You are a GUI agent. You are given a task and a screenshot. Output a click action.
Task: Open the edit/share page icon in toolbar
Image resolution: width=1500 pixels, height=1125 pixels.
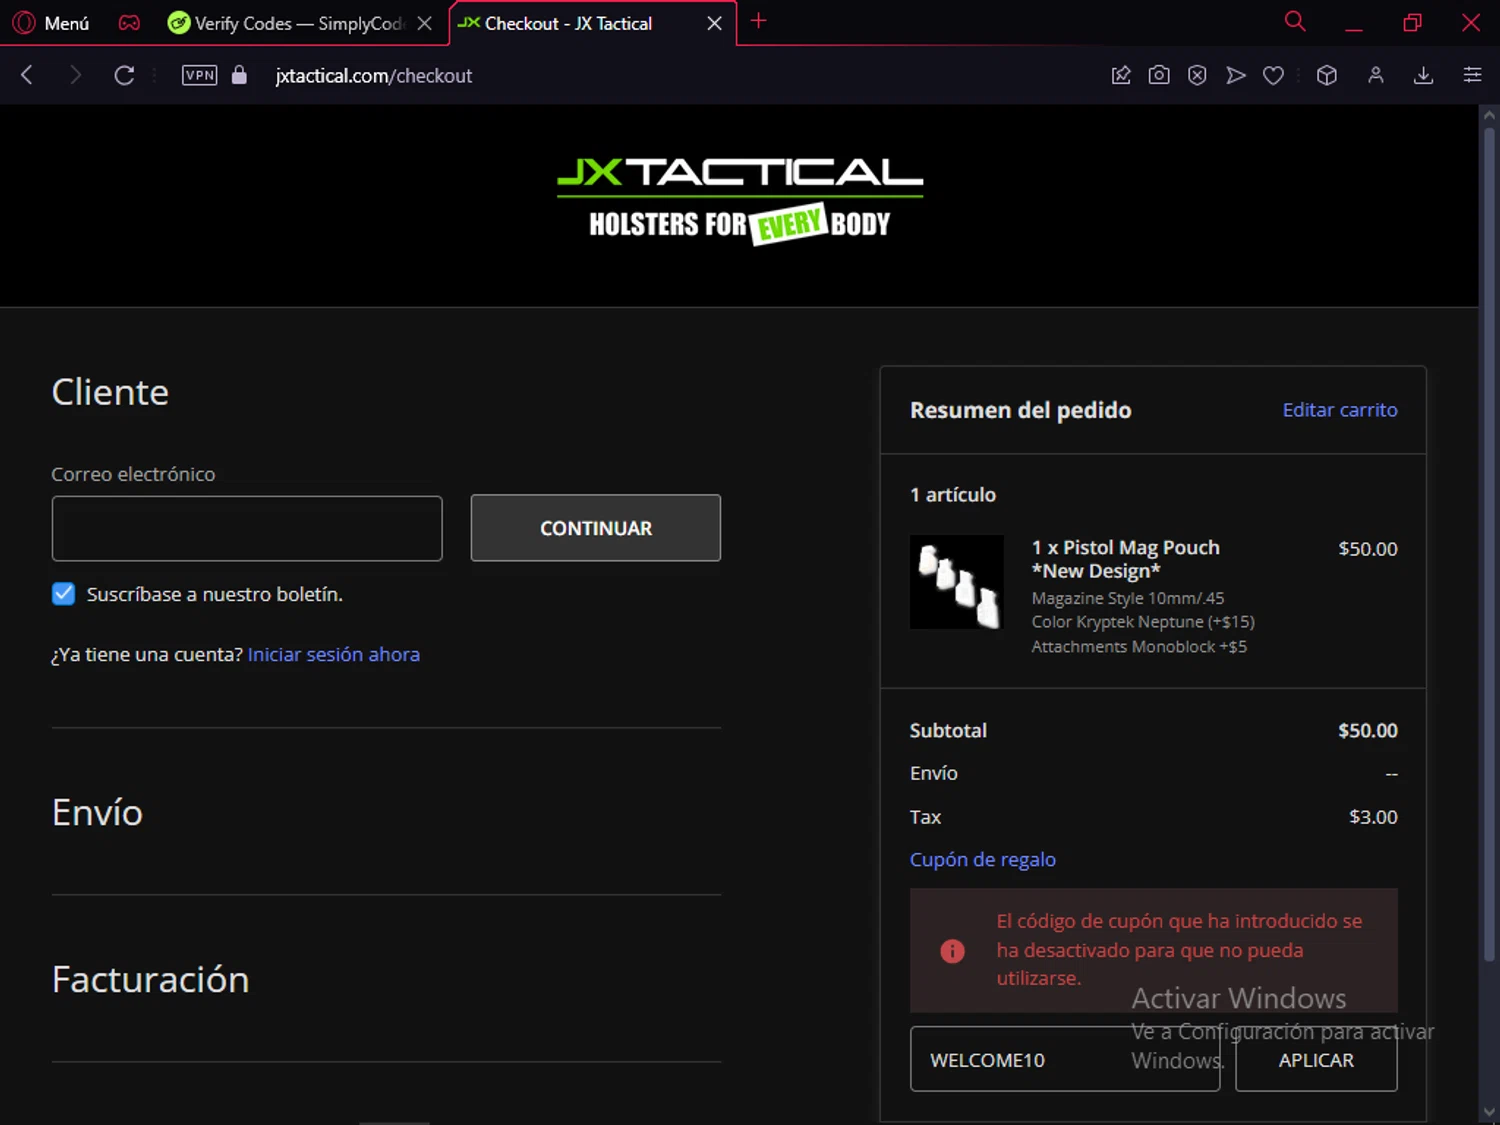click(x=1121, y=75)
